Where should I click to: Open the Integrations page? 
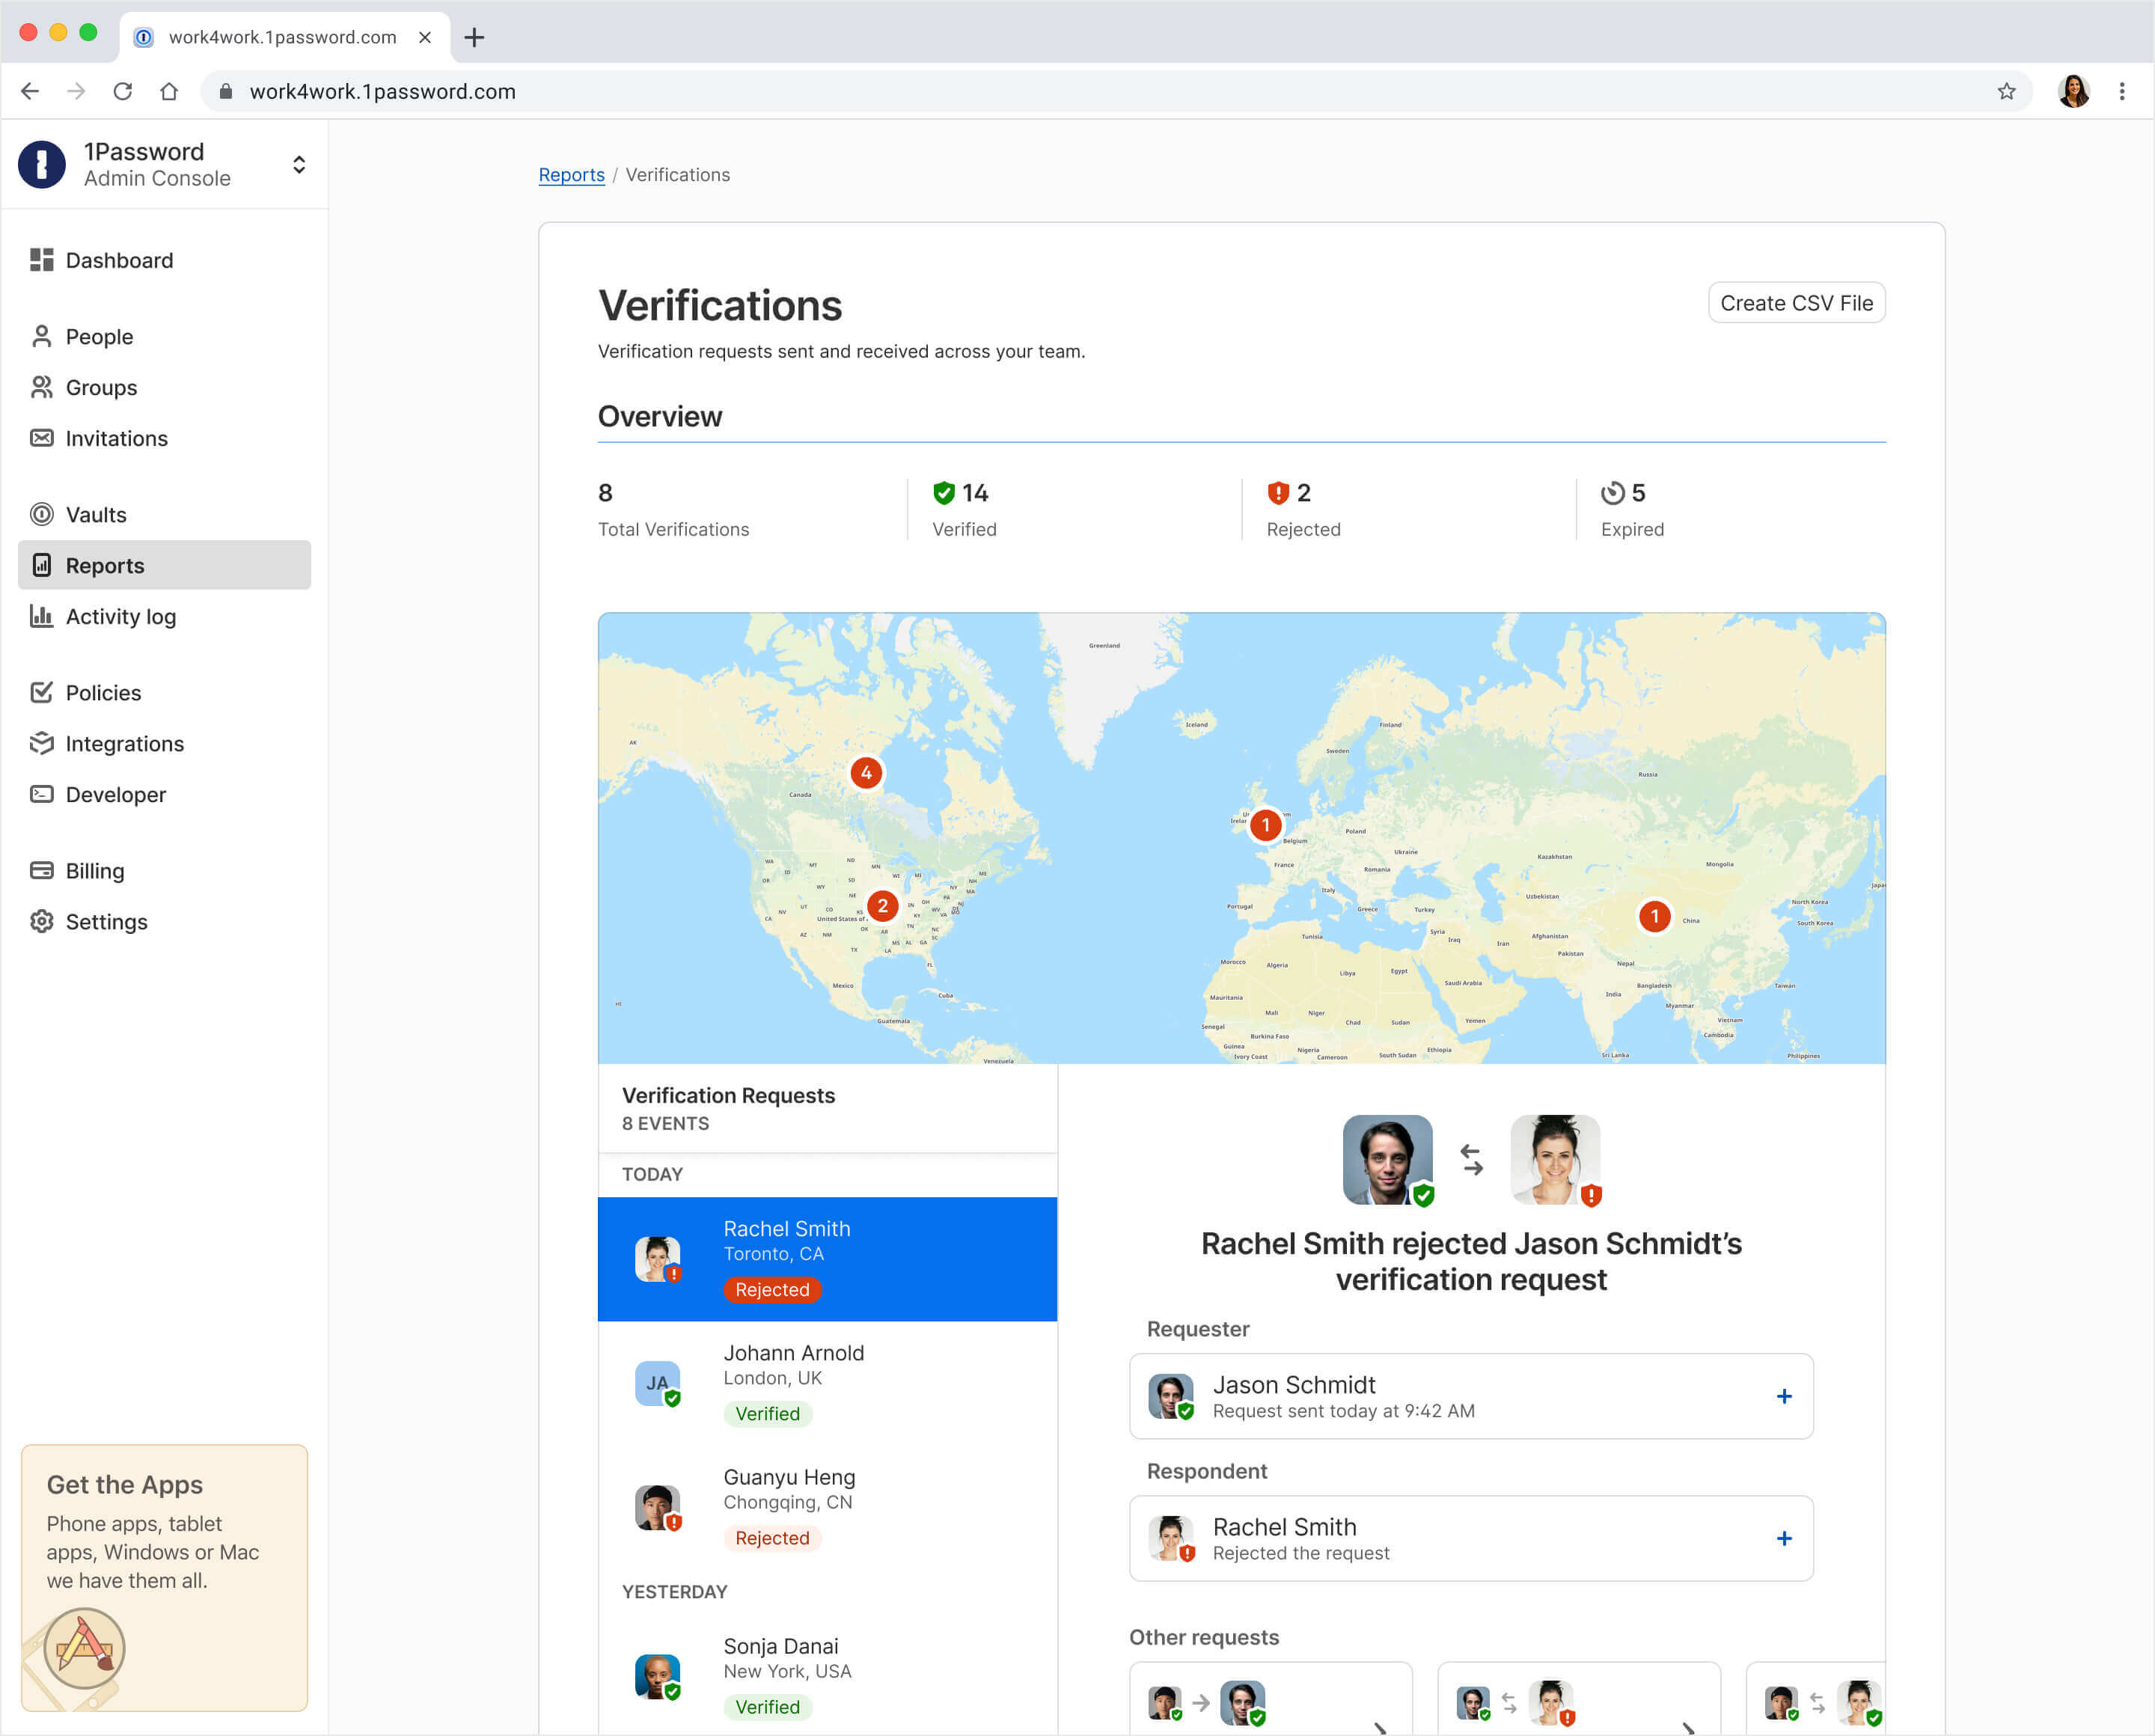[x=125, y=743]
